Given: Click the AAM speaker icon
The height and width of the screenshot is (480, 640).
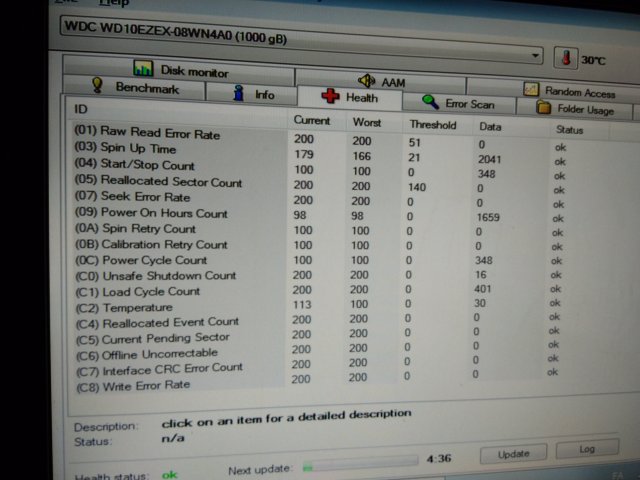Looking at the screenshot, I should click(x=366, y=79).
